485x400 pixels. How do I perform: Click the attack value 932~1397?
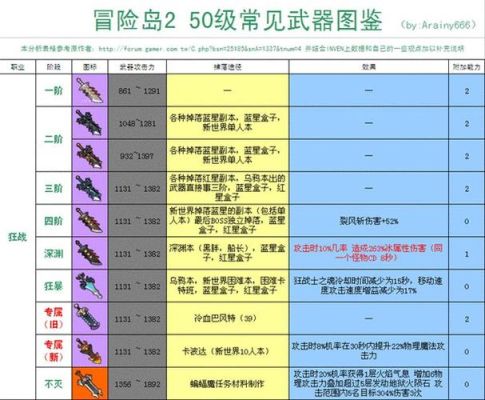(137, 156)
